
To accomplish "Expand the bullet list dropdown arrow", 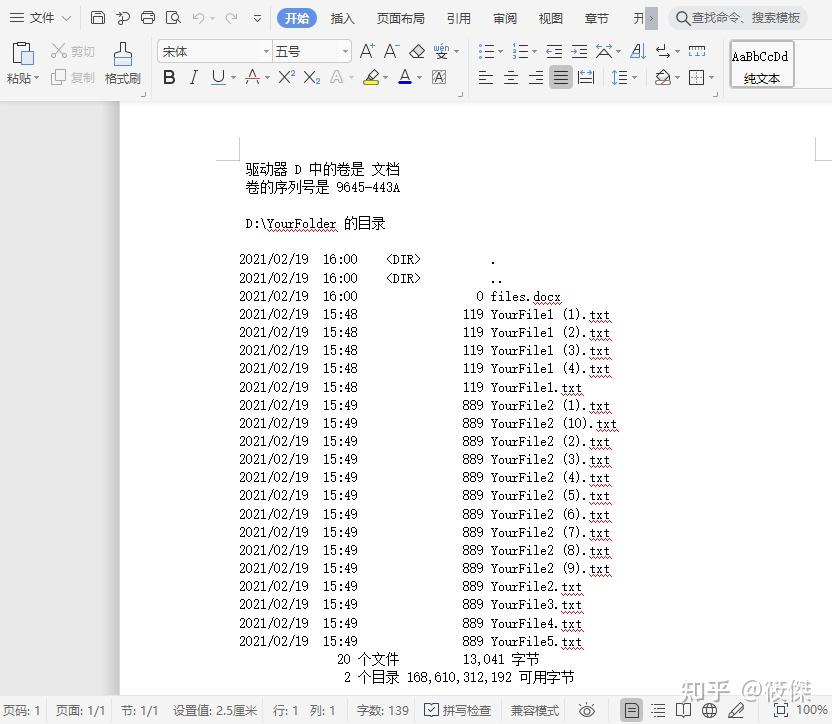I will (x=500, y=51).
